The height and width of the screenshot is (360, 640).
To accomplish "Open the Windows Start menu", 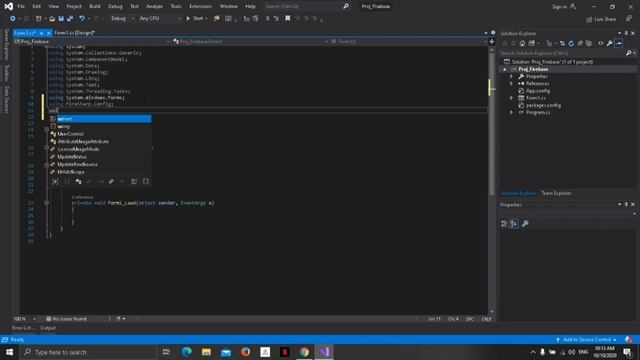I will (x=9, y=352).
